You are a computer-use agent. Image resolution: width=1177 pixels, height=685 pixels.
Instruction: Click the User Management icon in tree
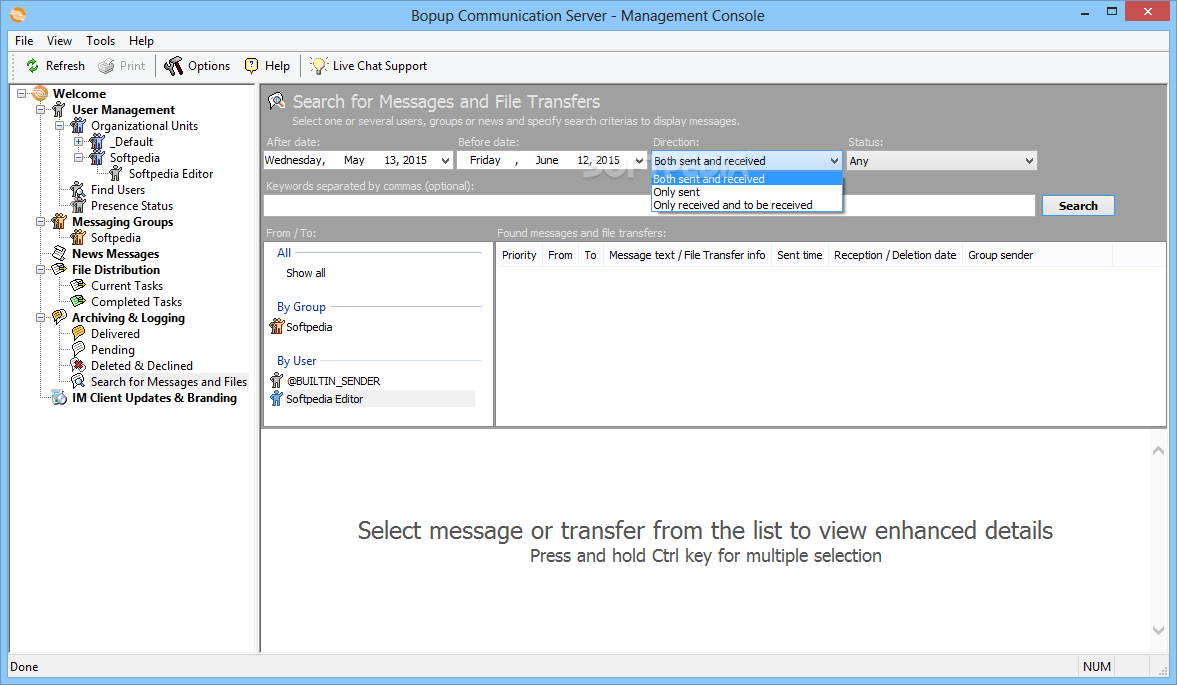[x=59, y=110]
